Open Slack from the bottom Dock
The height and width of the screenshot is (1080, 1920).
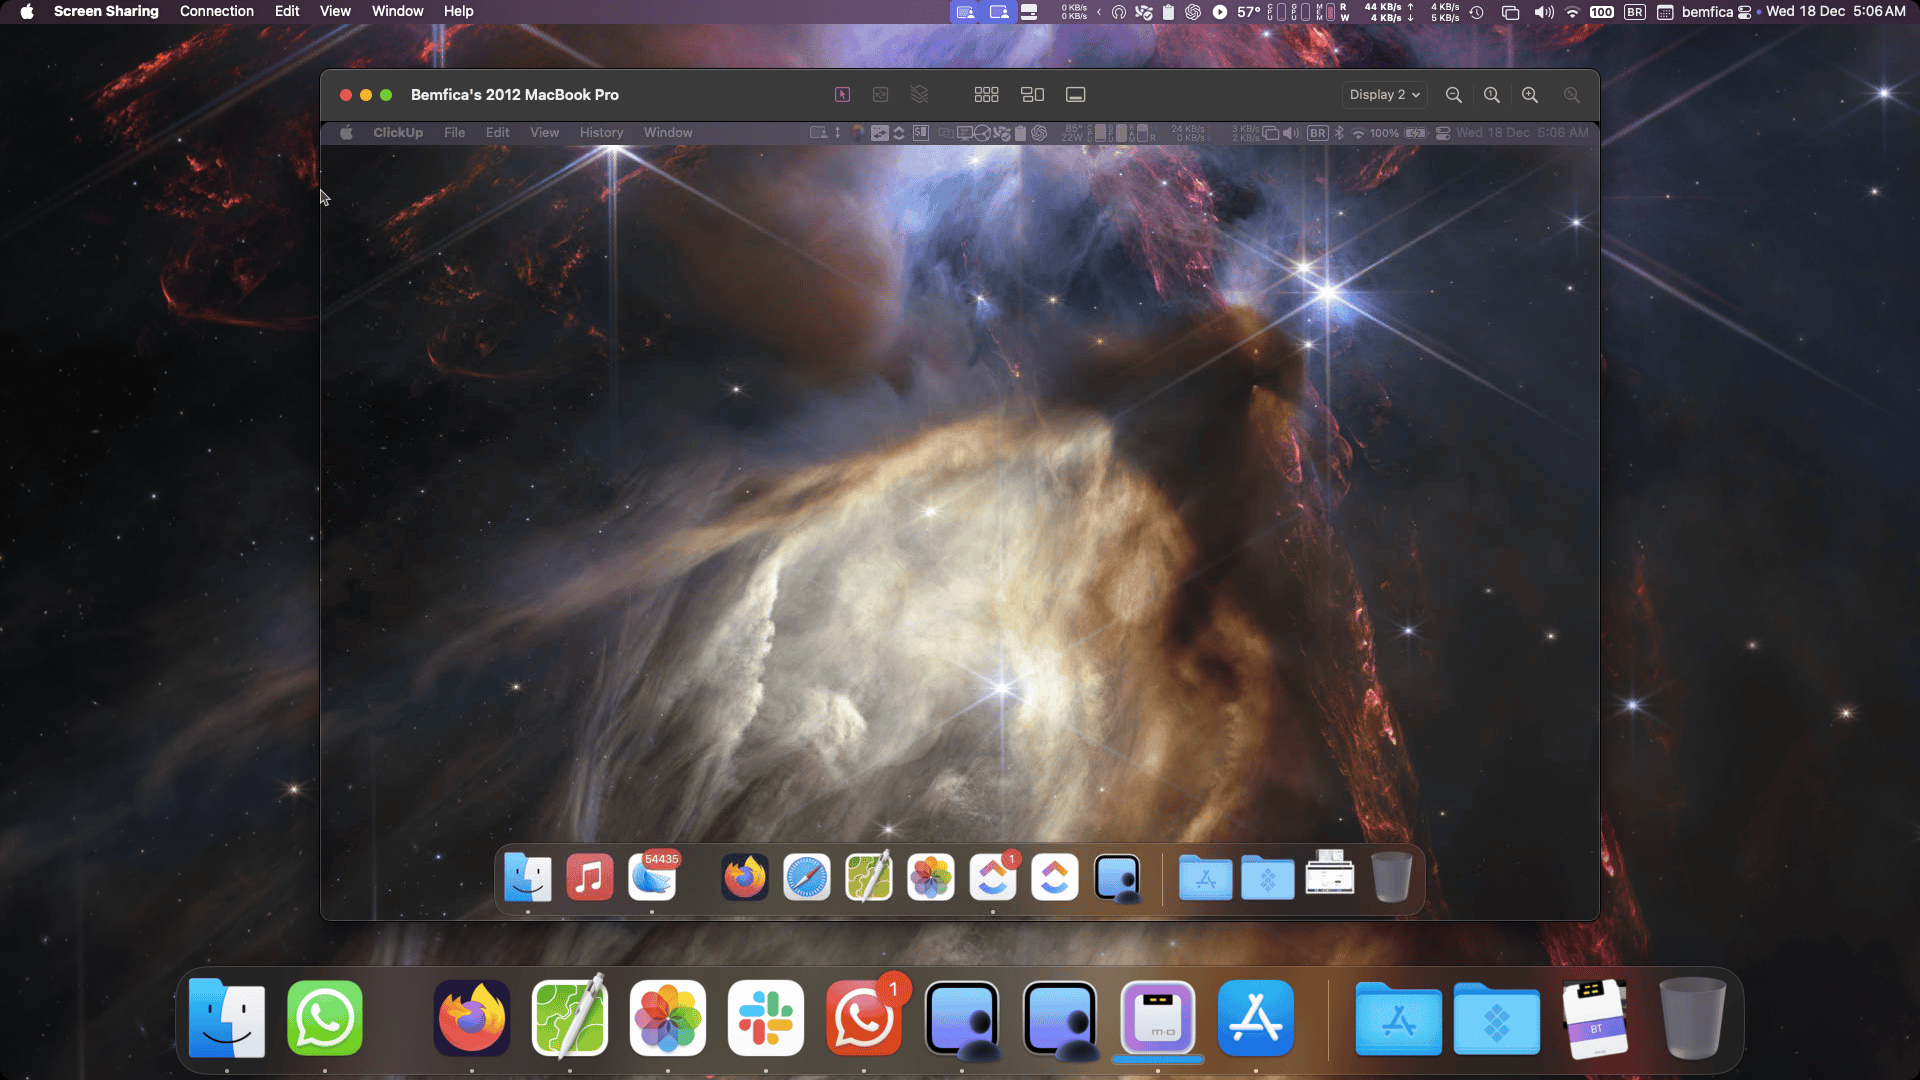point(765,1018)
